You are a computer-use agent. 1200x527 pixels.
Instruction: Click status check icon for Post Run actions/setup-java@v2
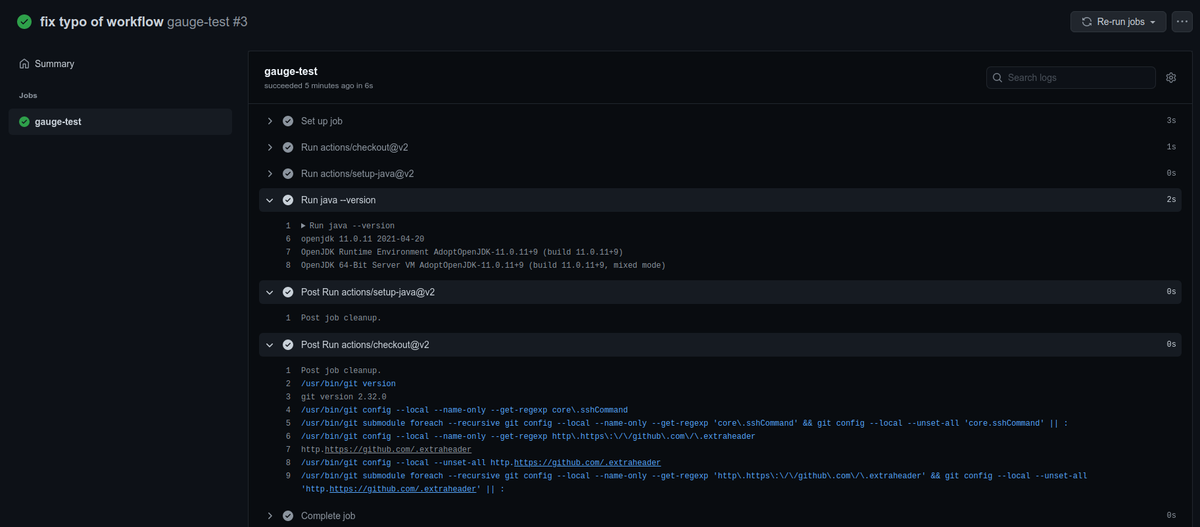288,292
